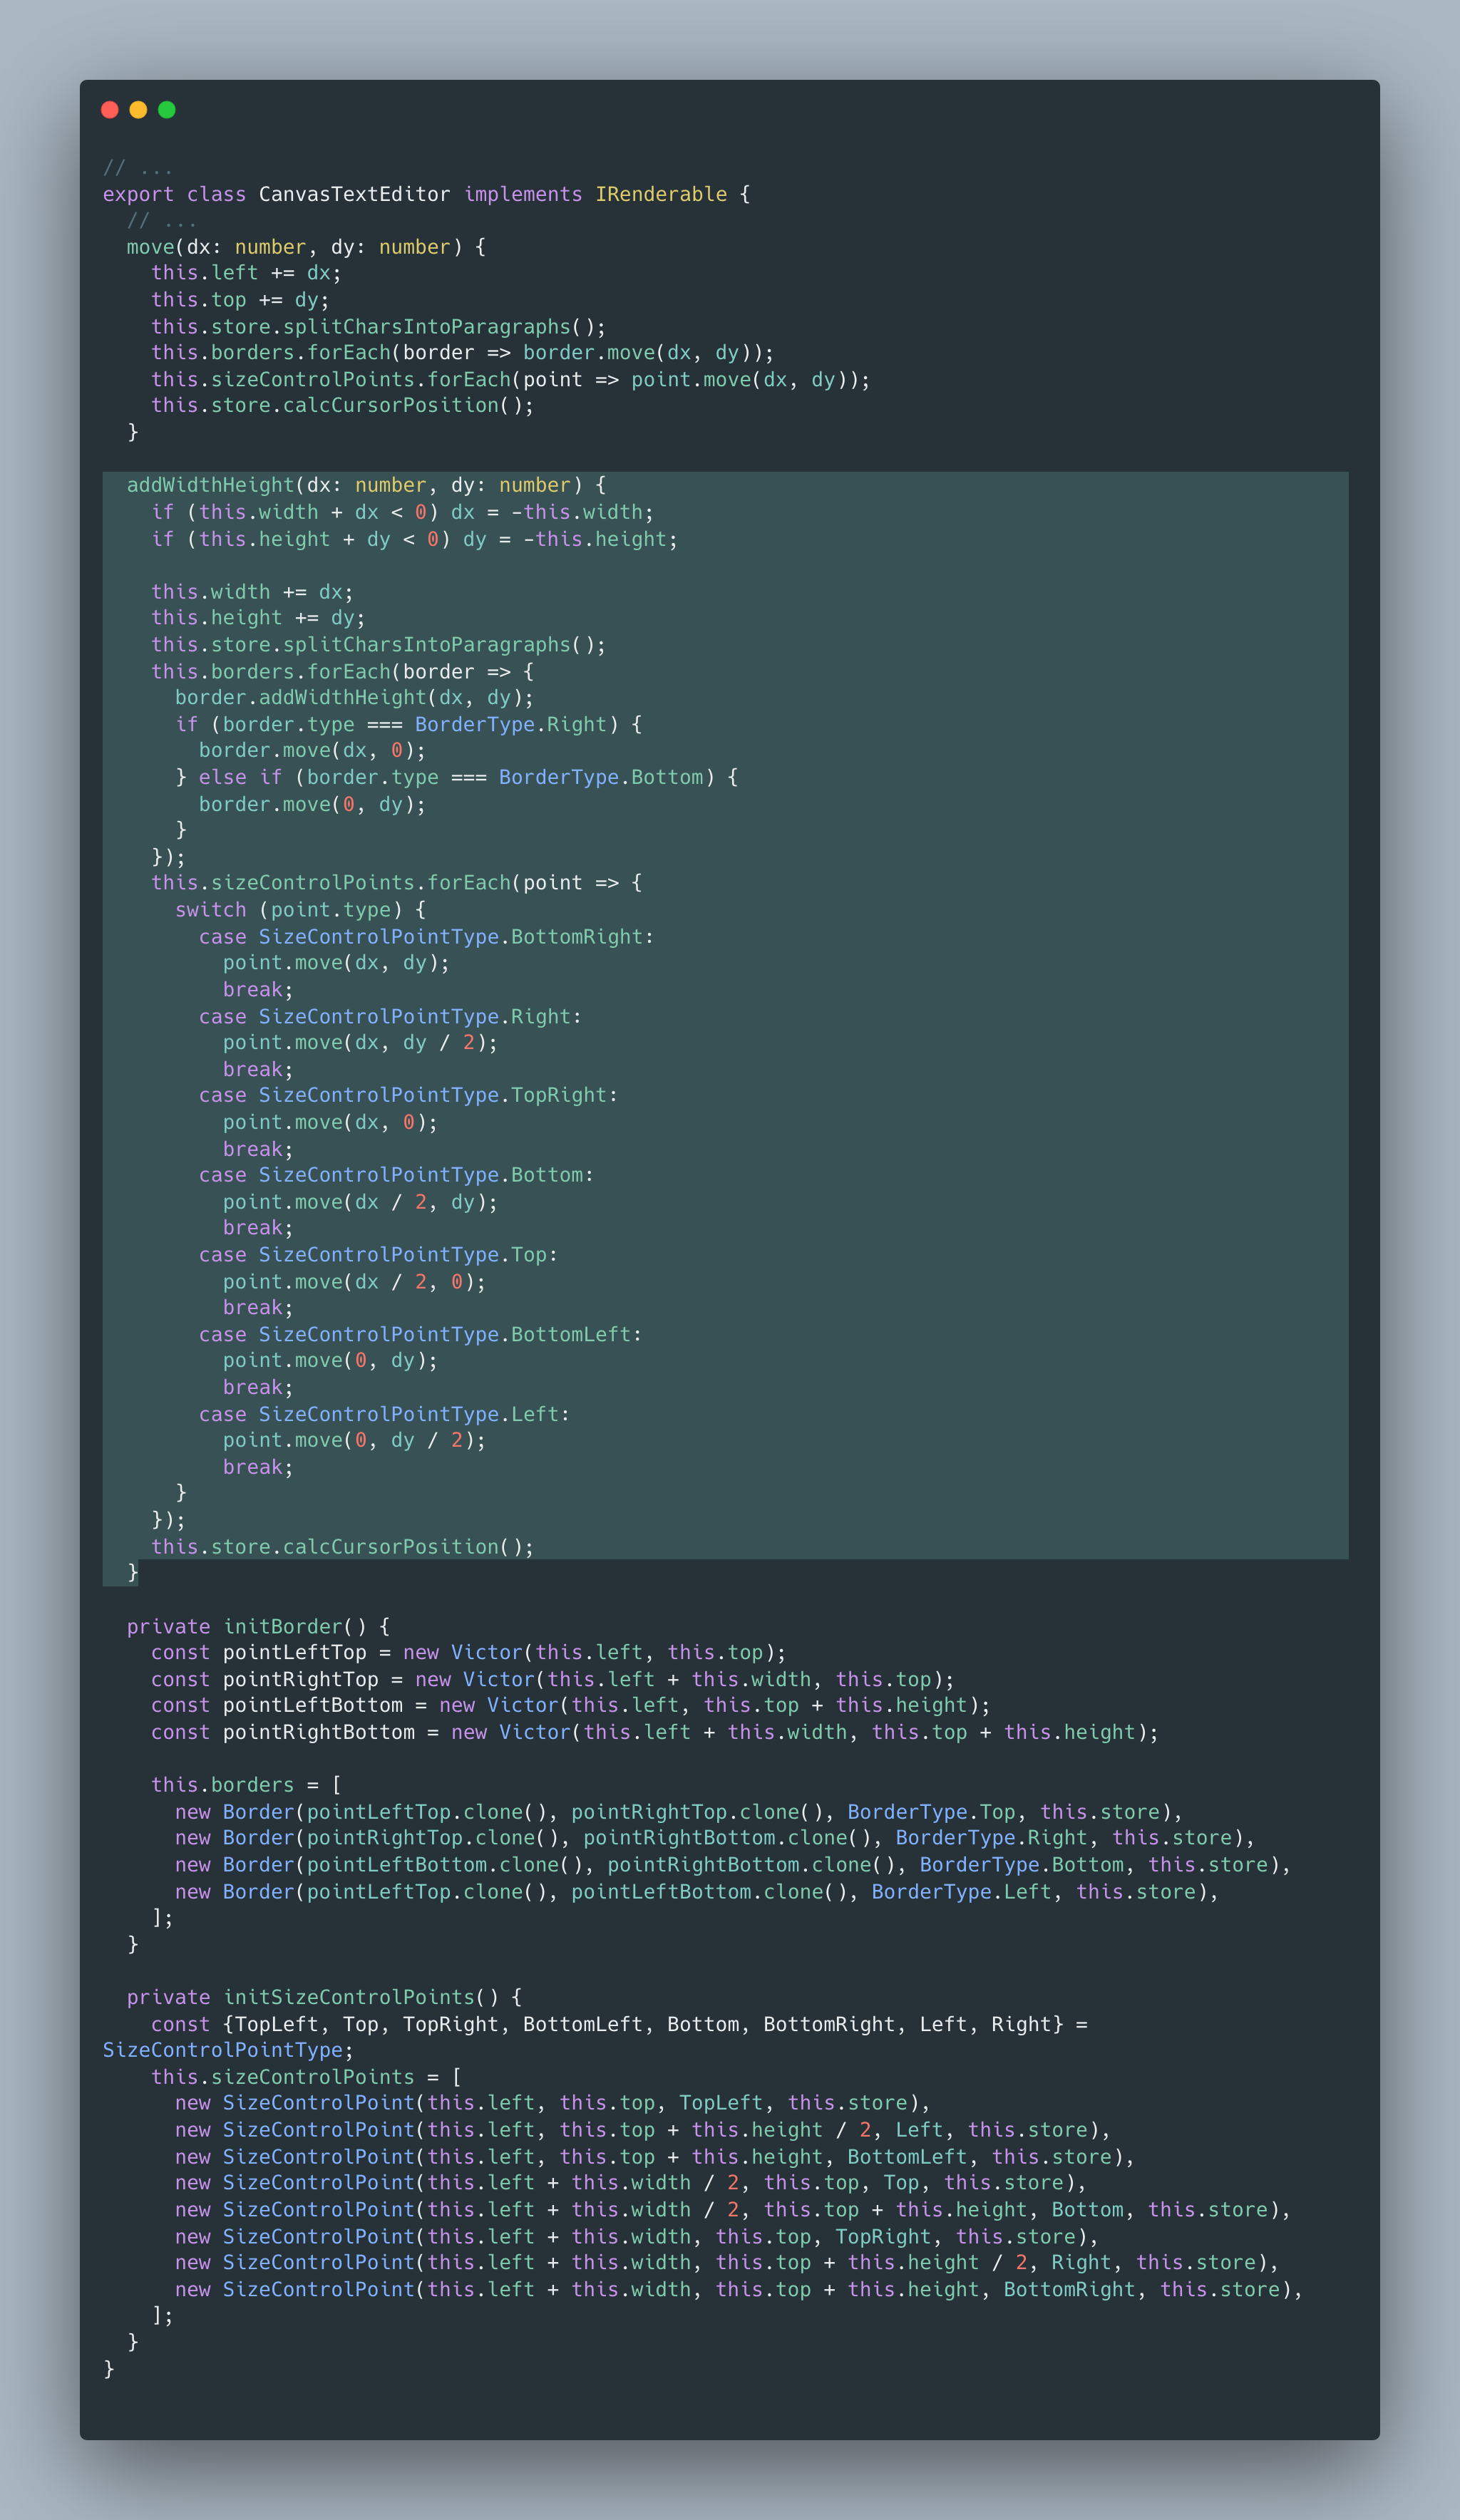
Task: Click the yellow minimize window dot
Action: tap(138, 110)
